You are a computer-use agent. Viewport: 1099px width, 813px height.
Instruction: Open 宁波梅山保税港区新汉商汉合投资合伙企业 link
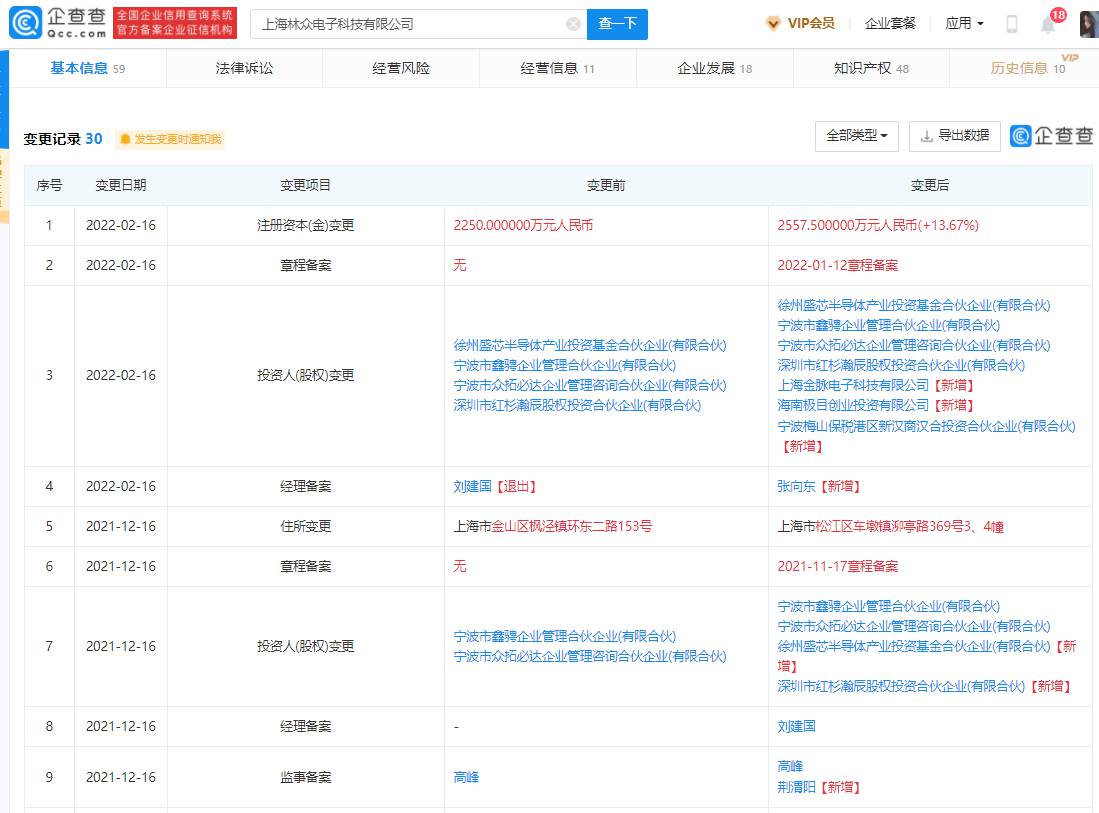pos(926,426)
